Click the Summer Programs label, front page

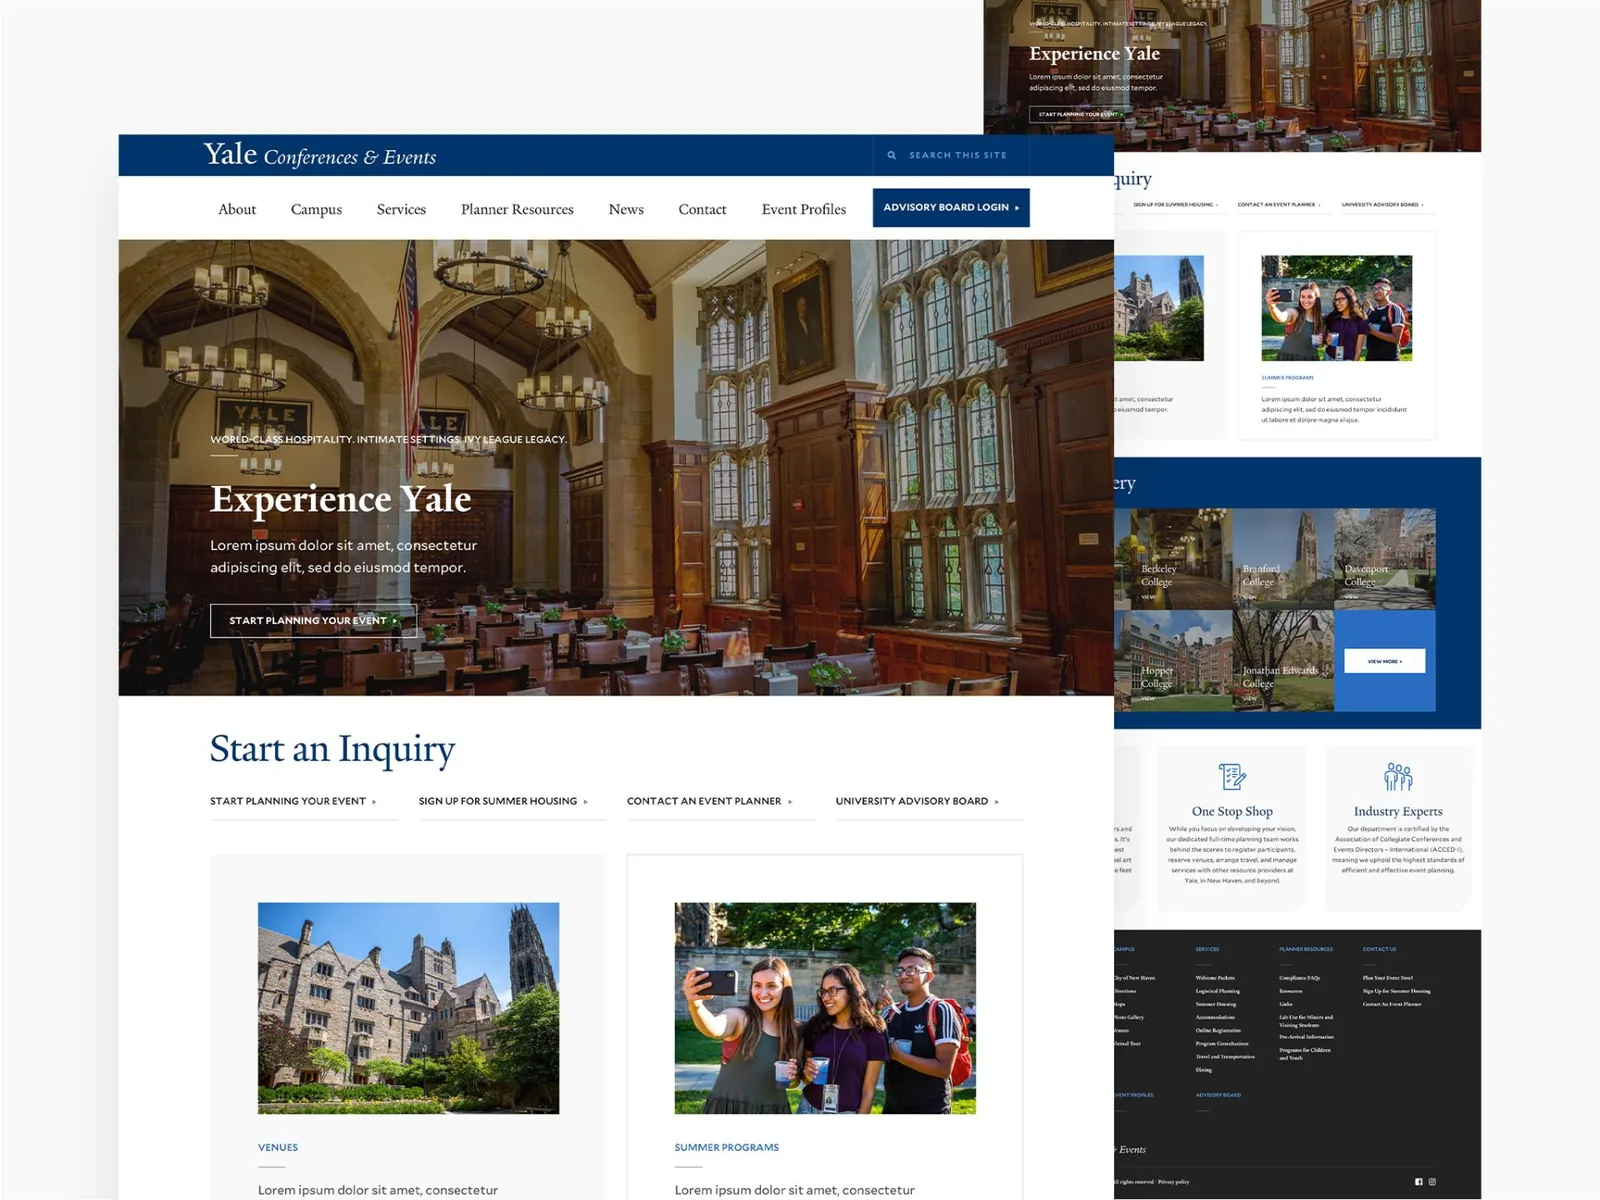pyautogui.click(x=727, y=1147)
